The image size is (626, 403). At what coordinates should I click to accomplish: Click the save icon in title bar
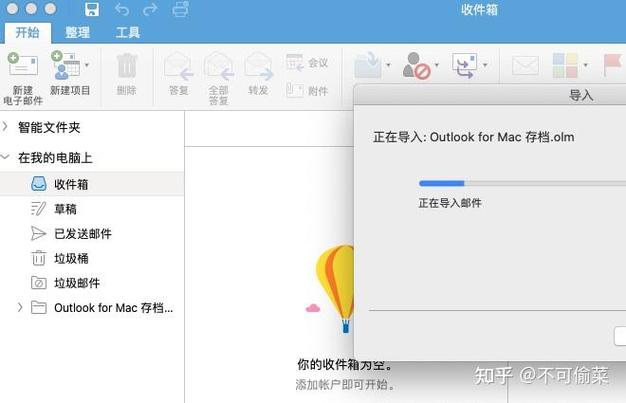point(92,9)
